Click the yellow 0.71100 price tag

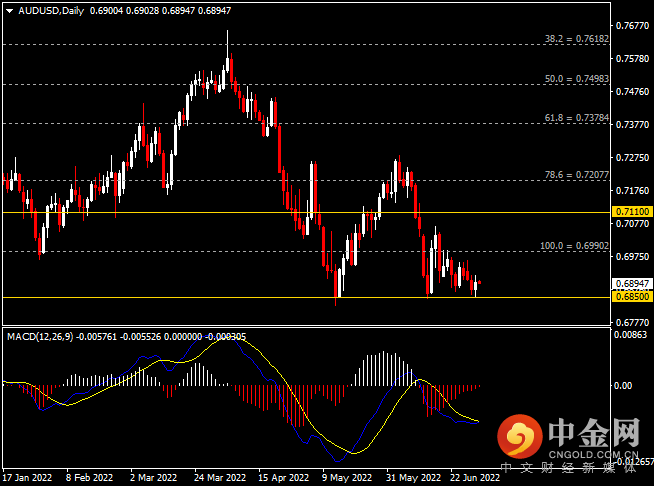(632, 212)
